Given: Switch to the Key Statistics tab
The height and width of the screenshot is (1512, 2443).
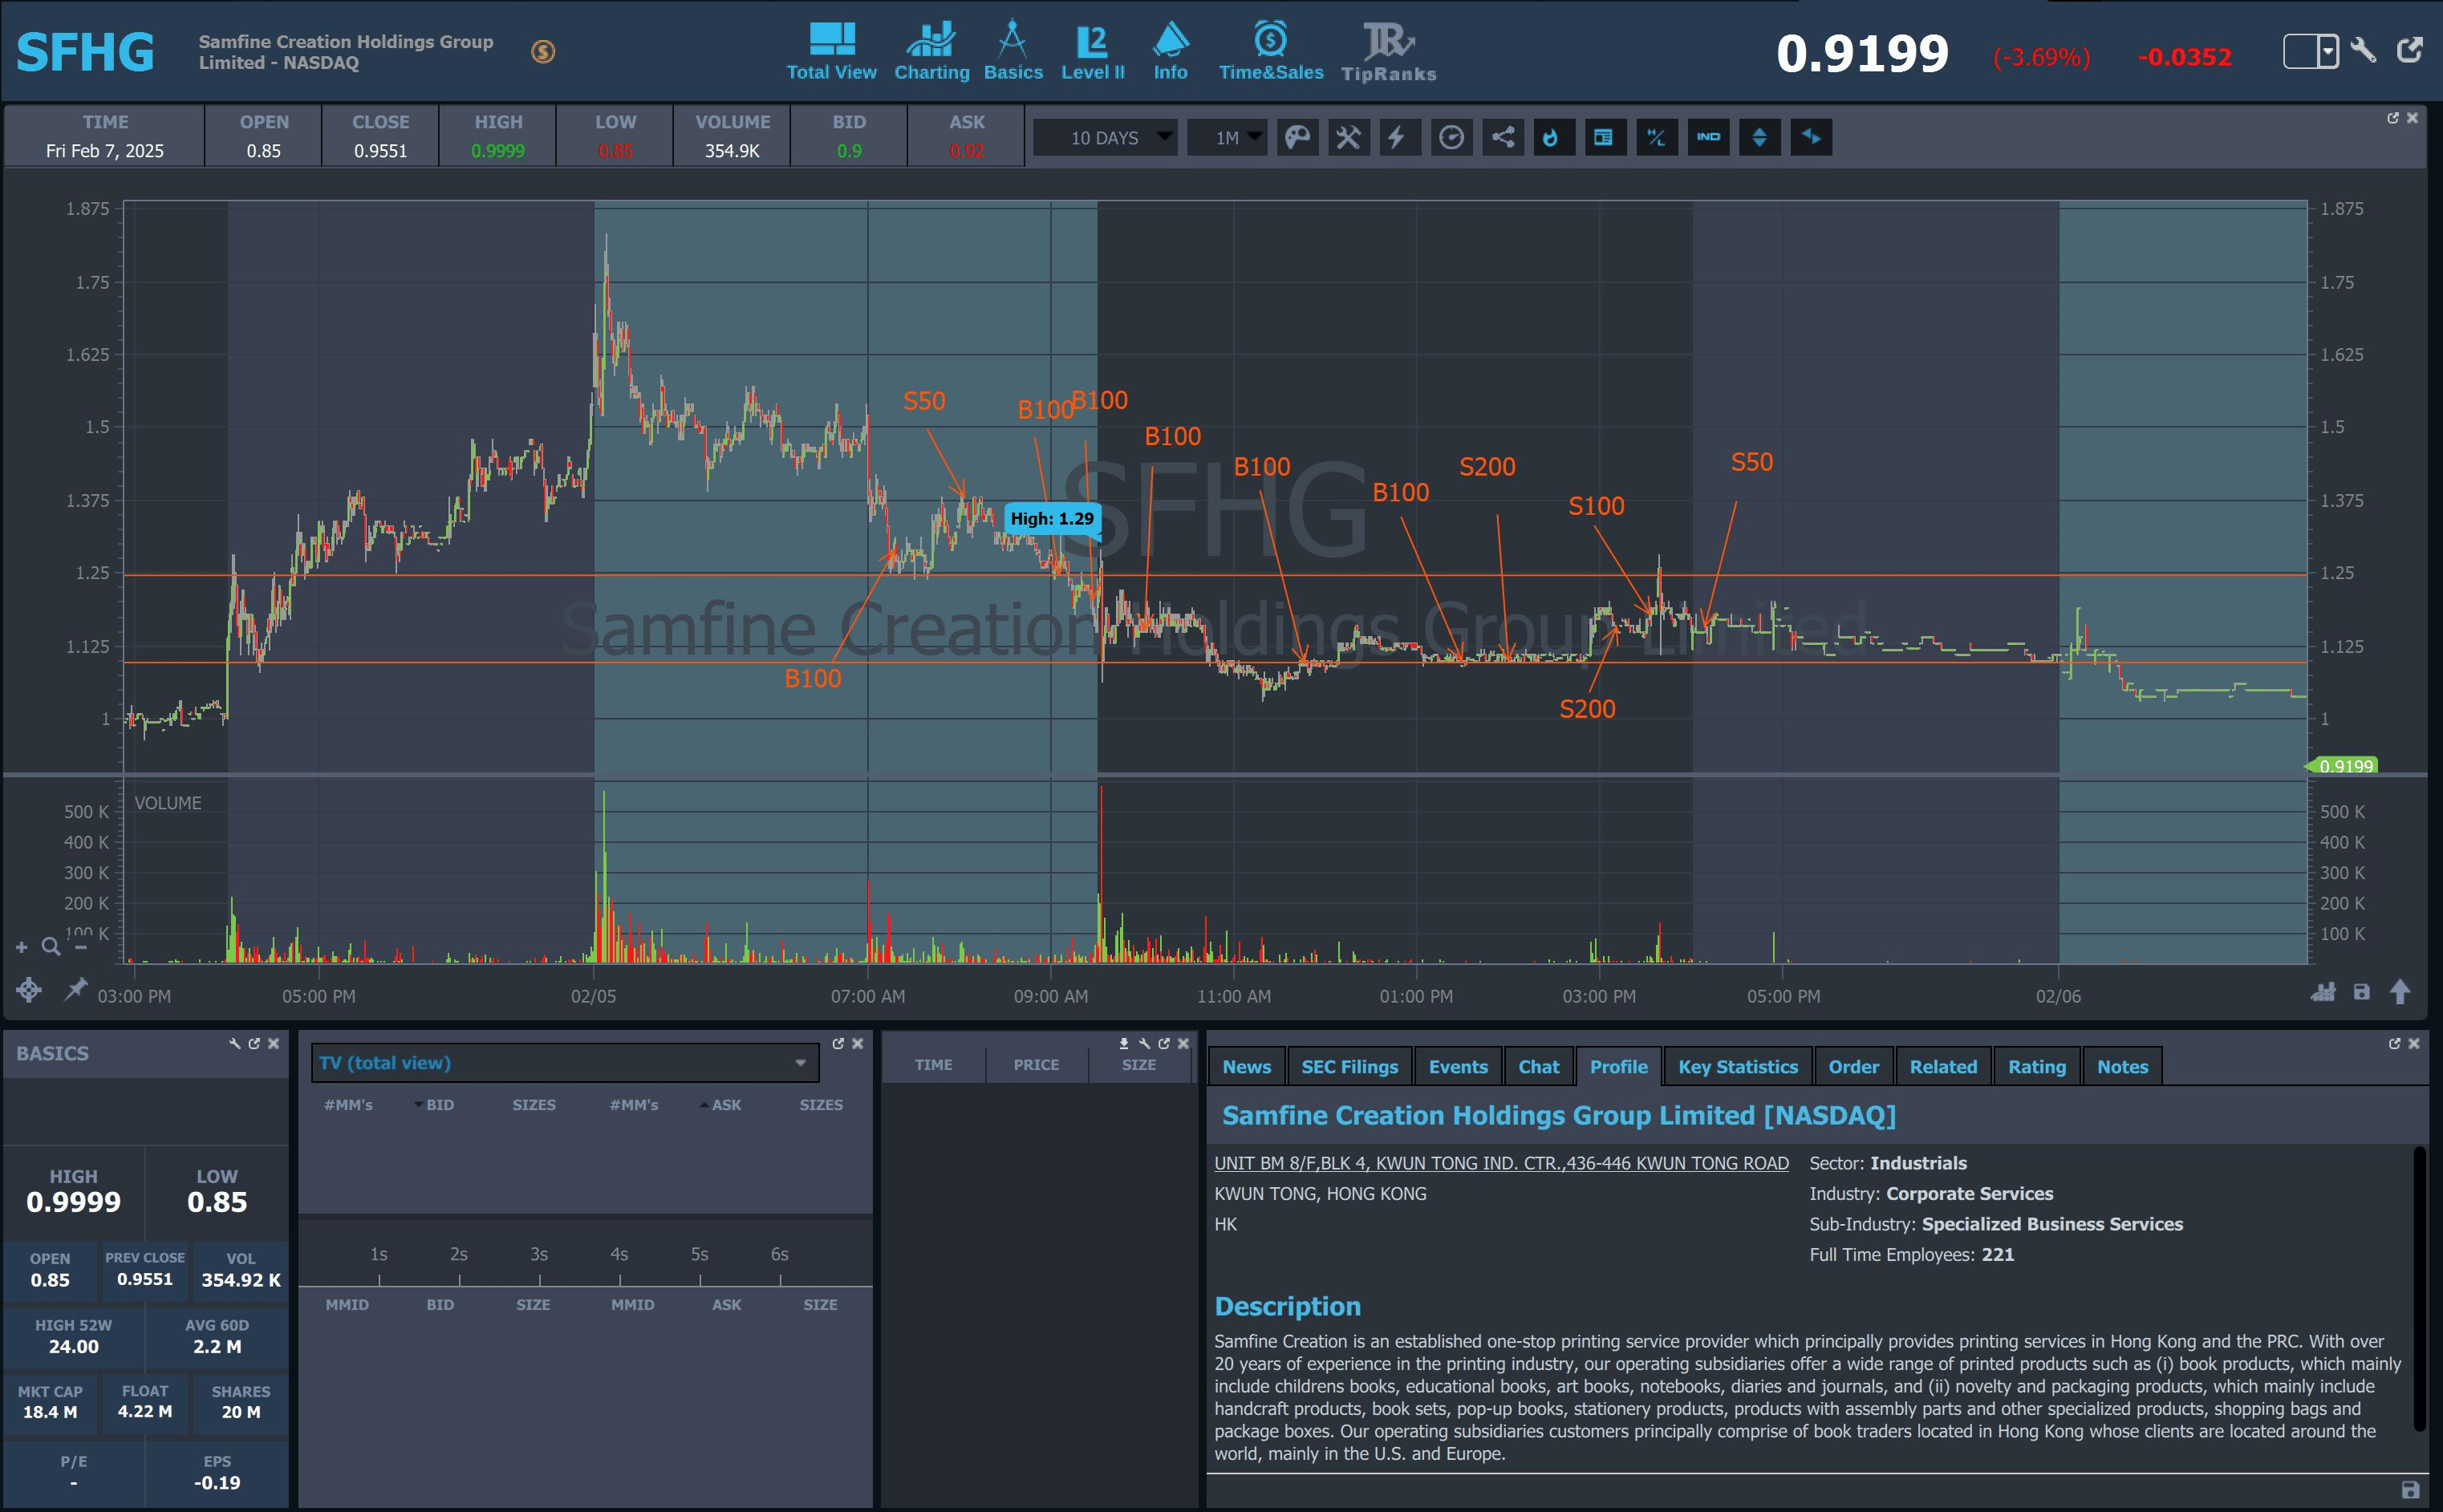Looking at the screenshot, I should [1737, 1067].
